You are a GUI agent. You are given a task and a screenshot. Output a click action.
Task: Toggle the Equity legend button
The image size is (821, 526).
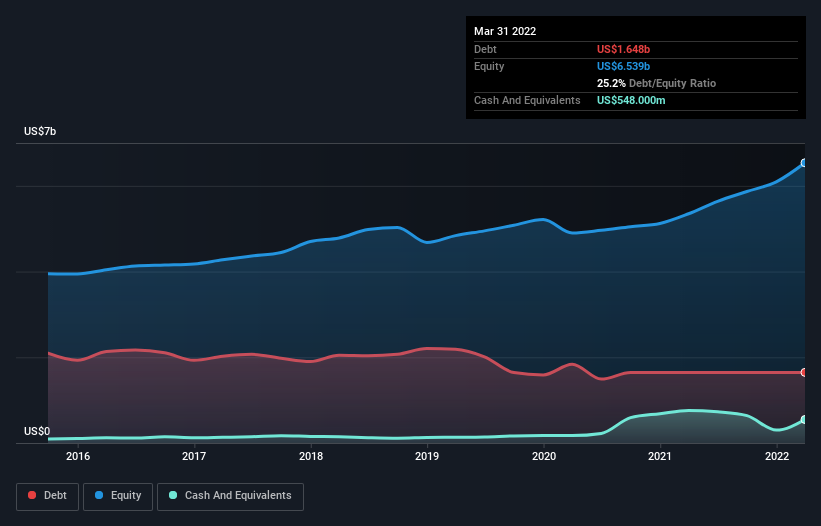[118, 496]
